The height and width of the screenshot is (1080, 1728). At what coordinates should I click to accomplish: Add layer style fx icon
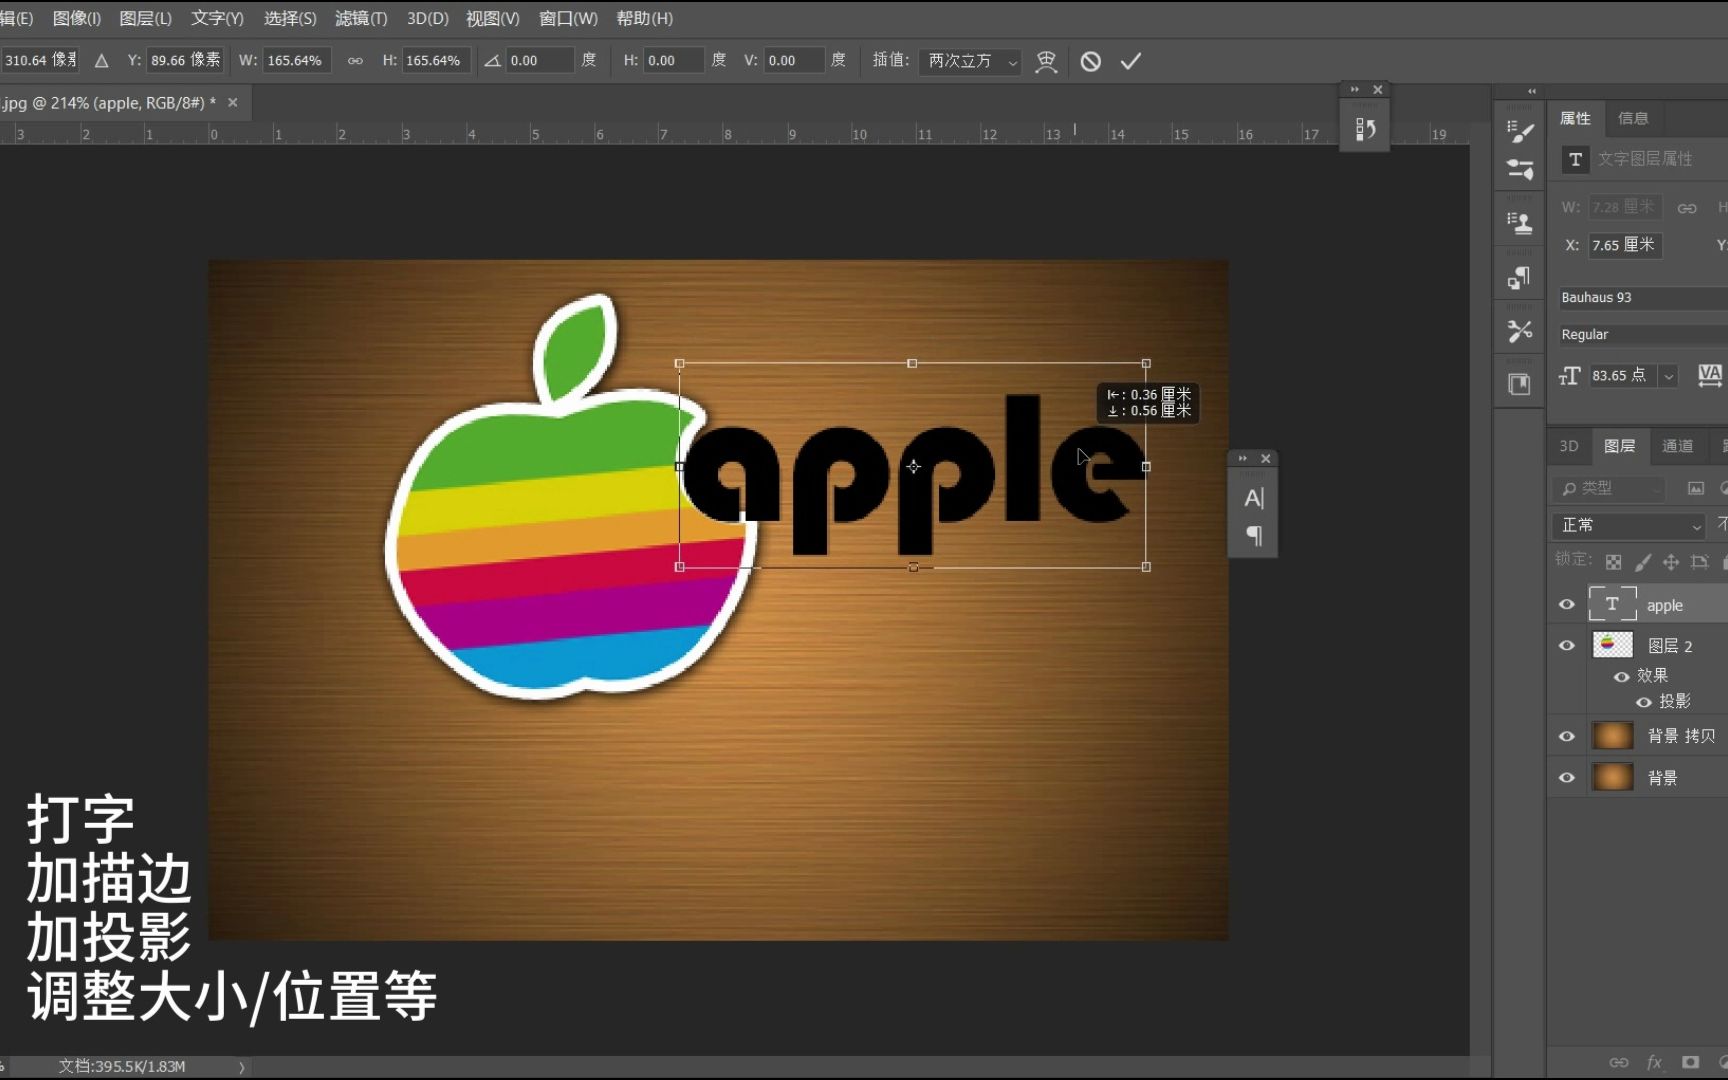tap(1654, 1062)
